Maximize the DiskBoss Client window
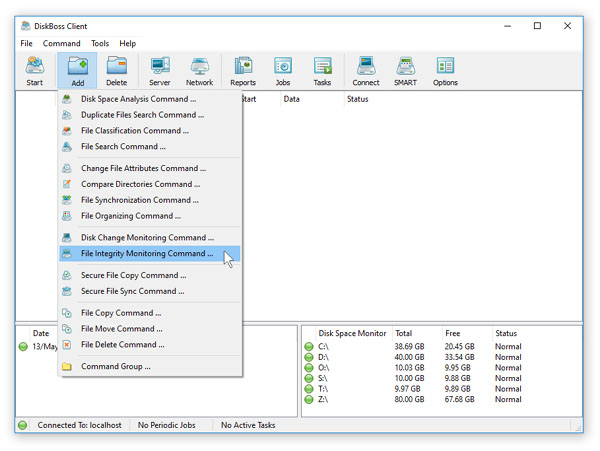Viewport: 600px width, 451px height. point(537,26)
